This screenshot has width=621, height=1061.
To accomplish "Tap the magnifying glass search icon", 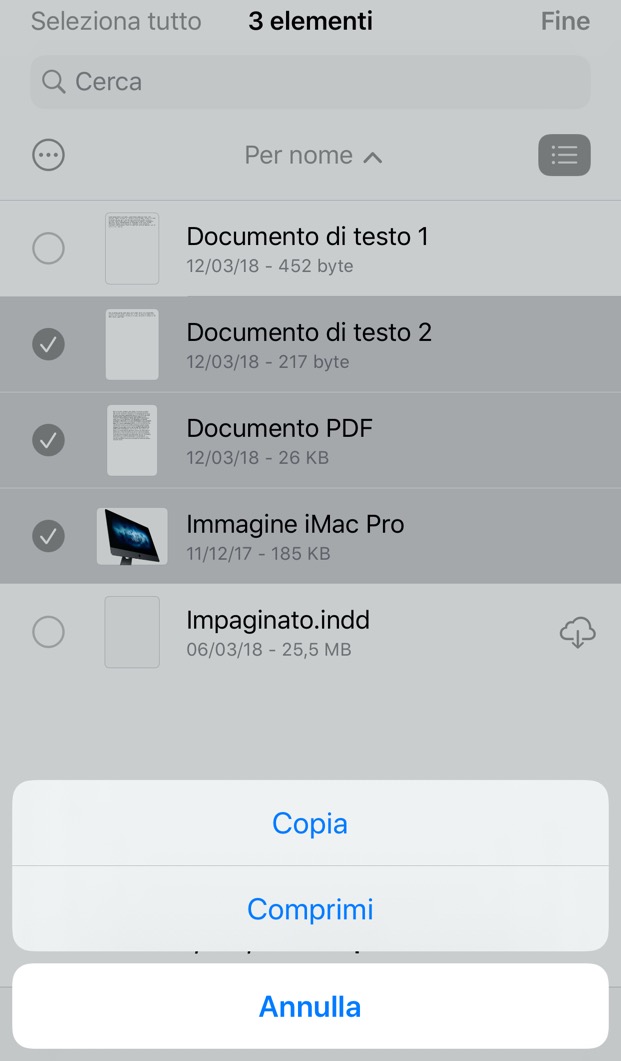I will pyautogui.click(x=53, y=82).
